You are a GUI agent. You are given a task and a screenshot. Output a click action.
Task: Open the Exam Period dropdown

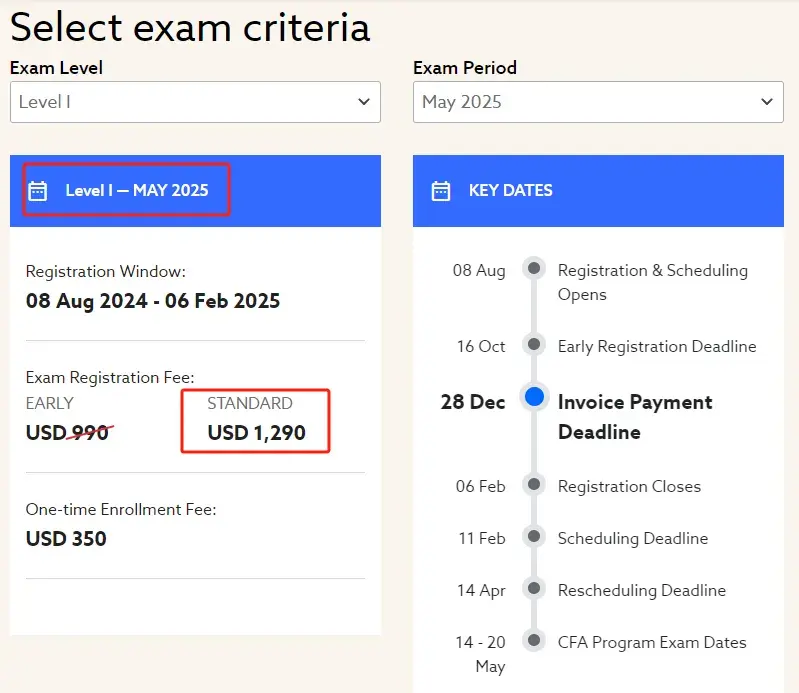click(x=598, y=102)
